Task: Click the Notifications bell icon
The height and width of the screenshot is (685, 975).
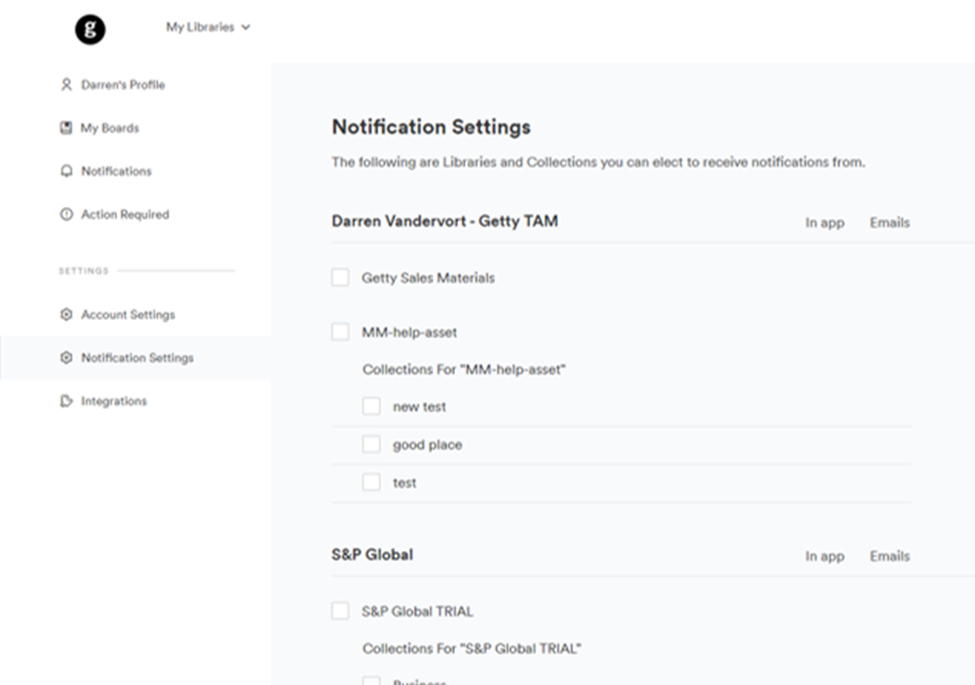Action: coord(66,171)
